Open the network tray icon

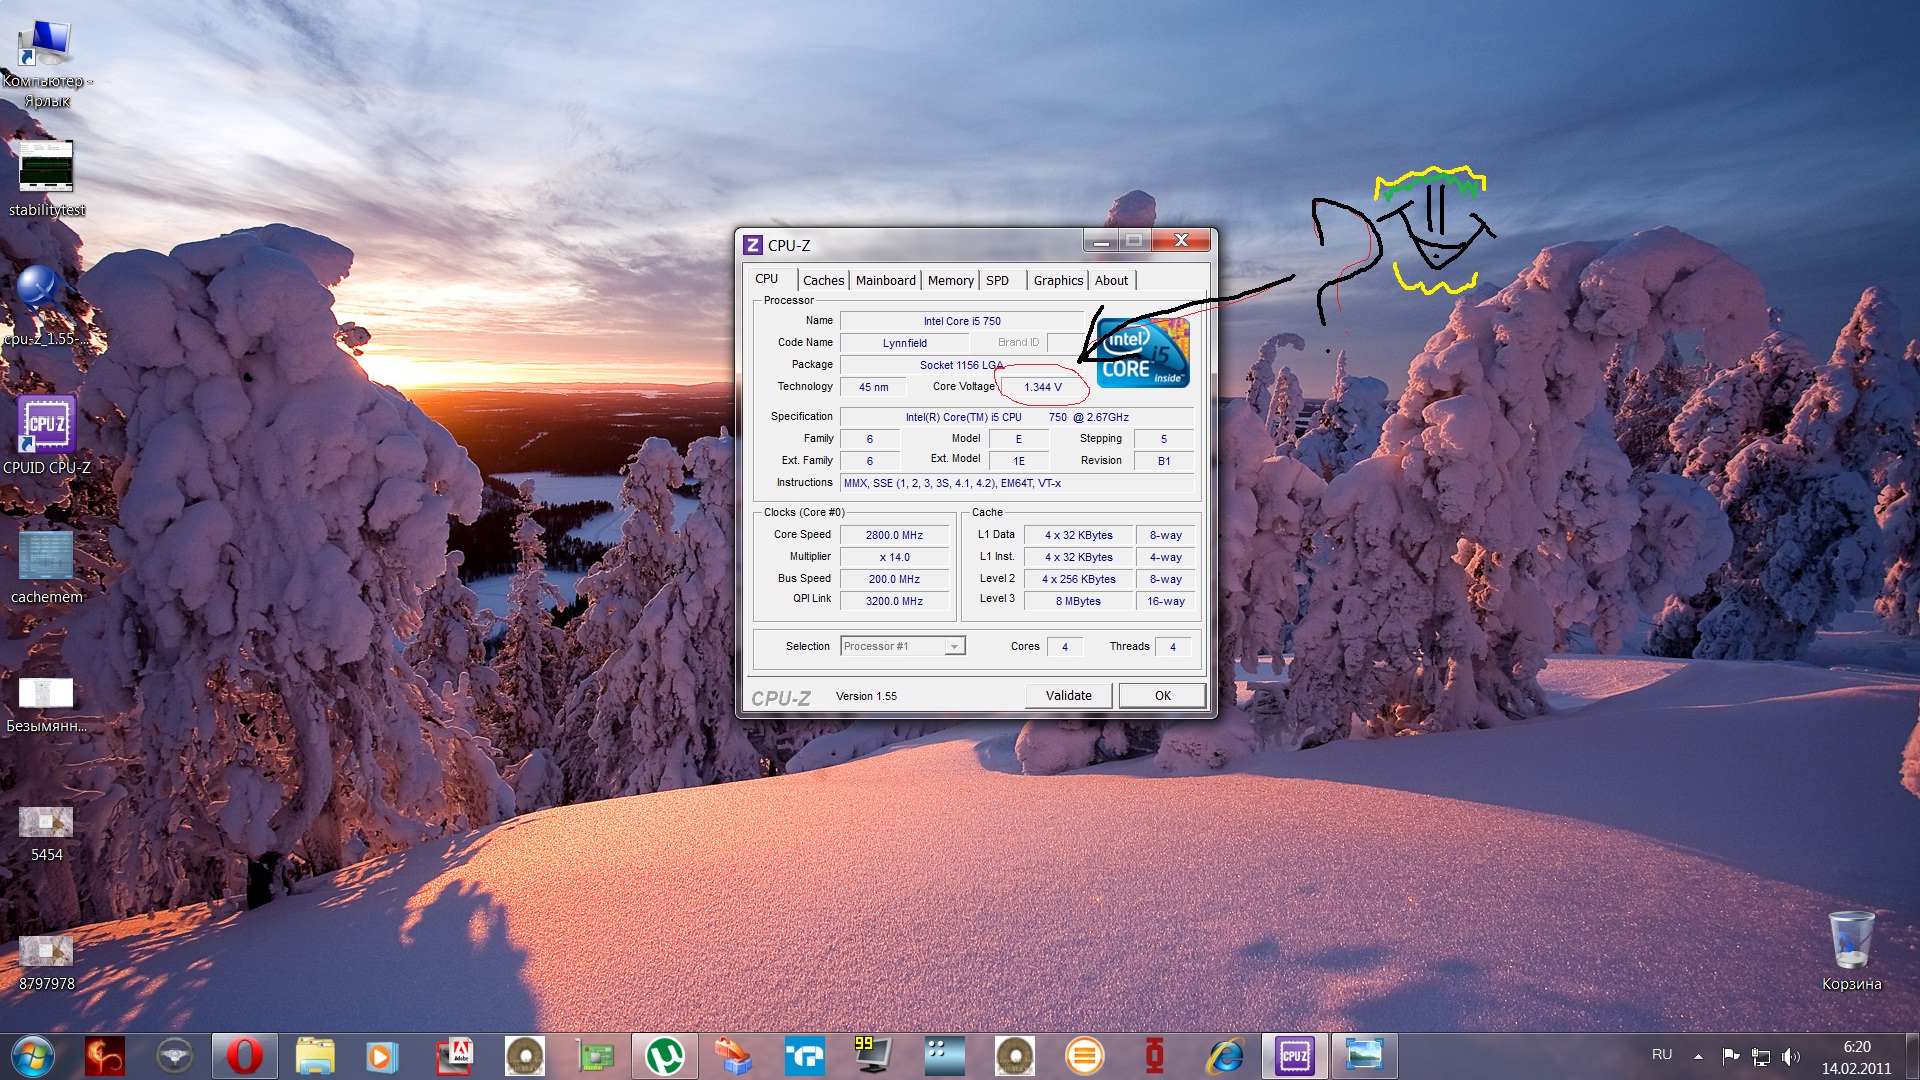pyautogui.click(x=1761, y=1056)
